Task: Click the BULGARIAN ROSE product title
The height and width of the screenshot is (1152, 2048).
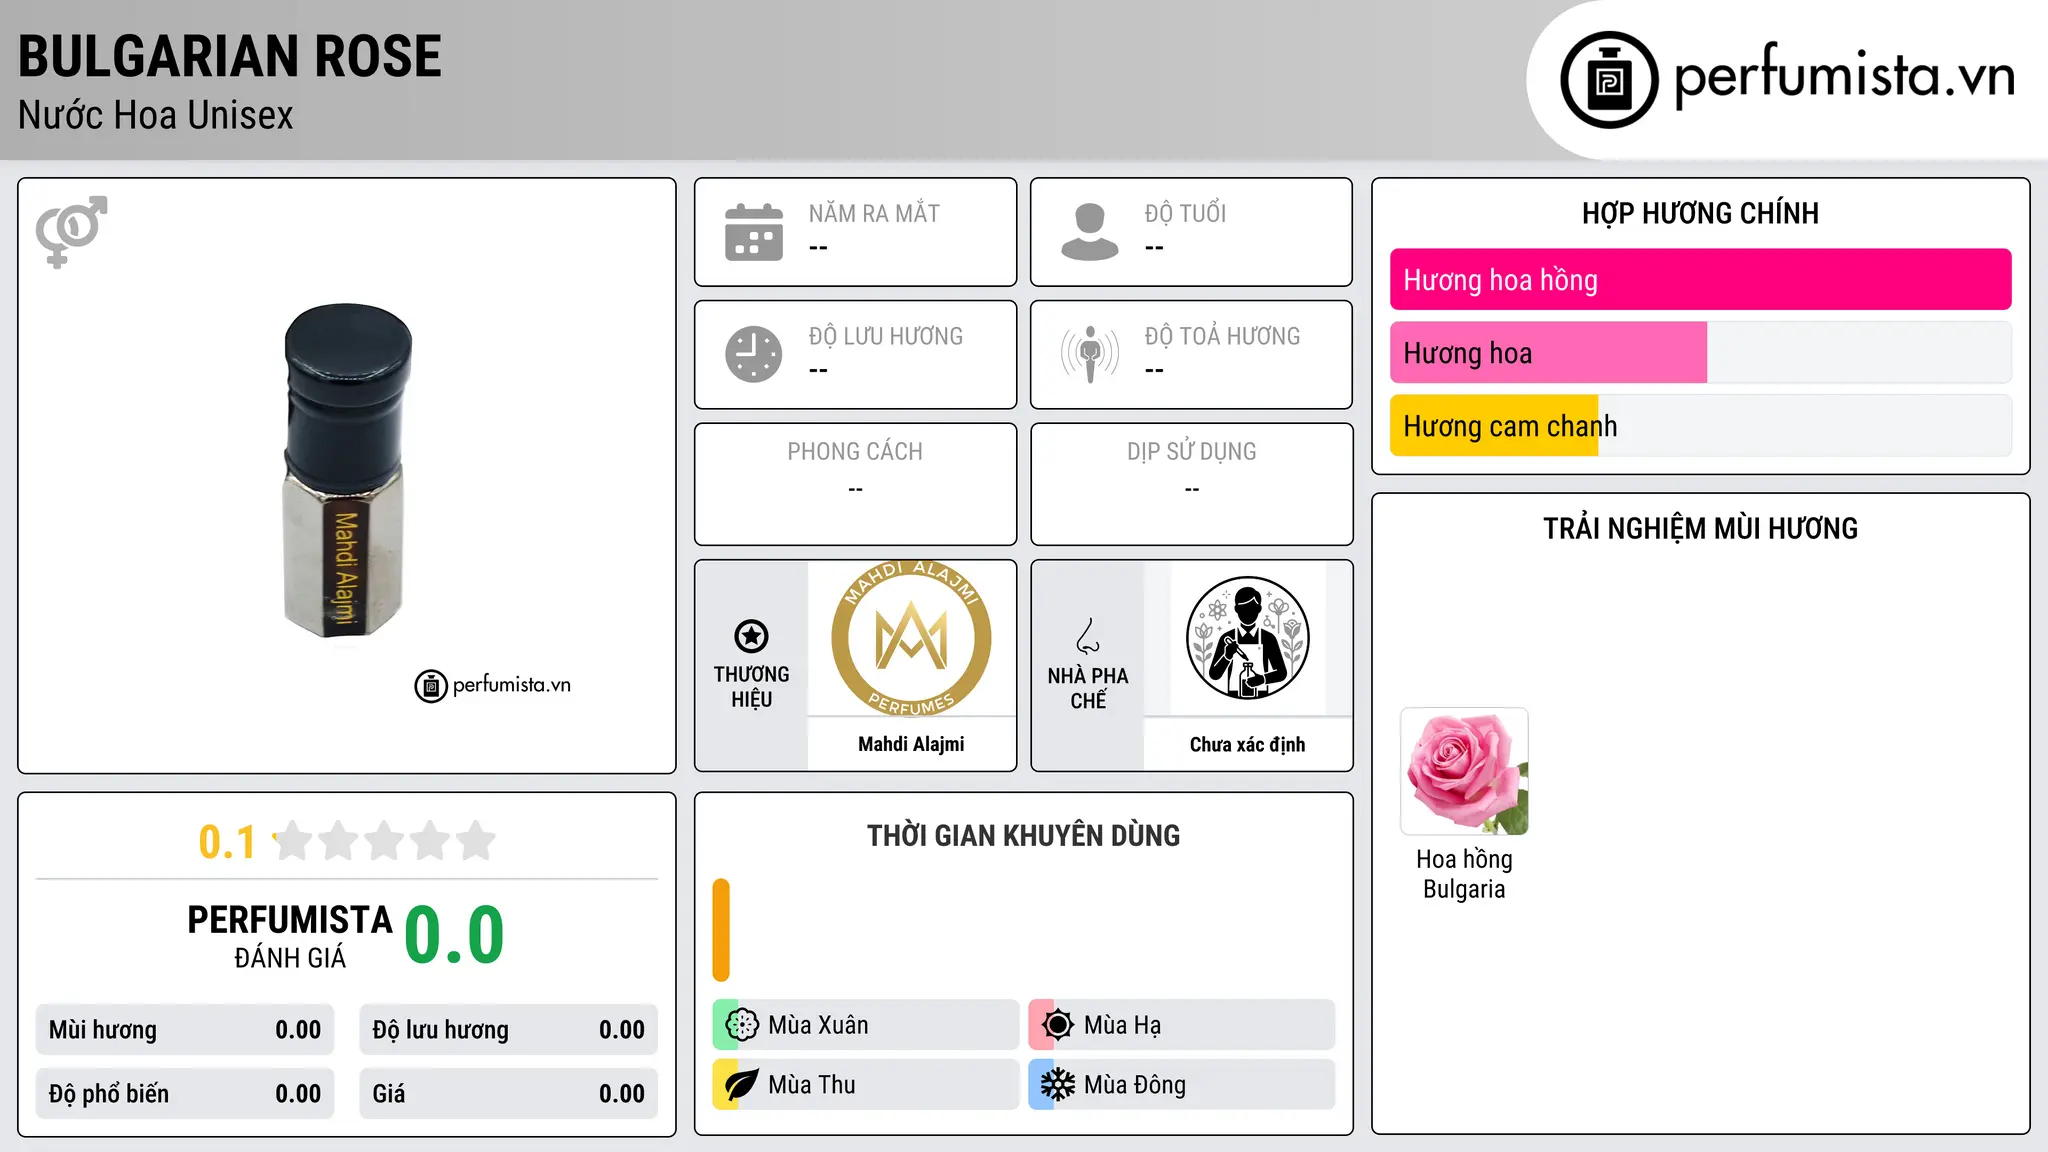Action: (230, 56)
